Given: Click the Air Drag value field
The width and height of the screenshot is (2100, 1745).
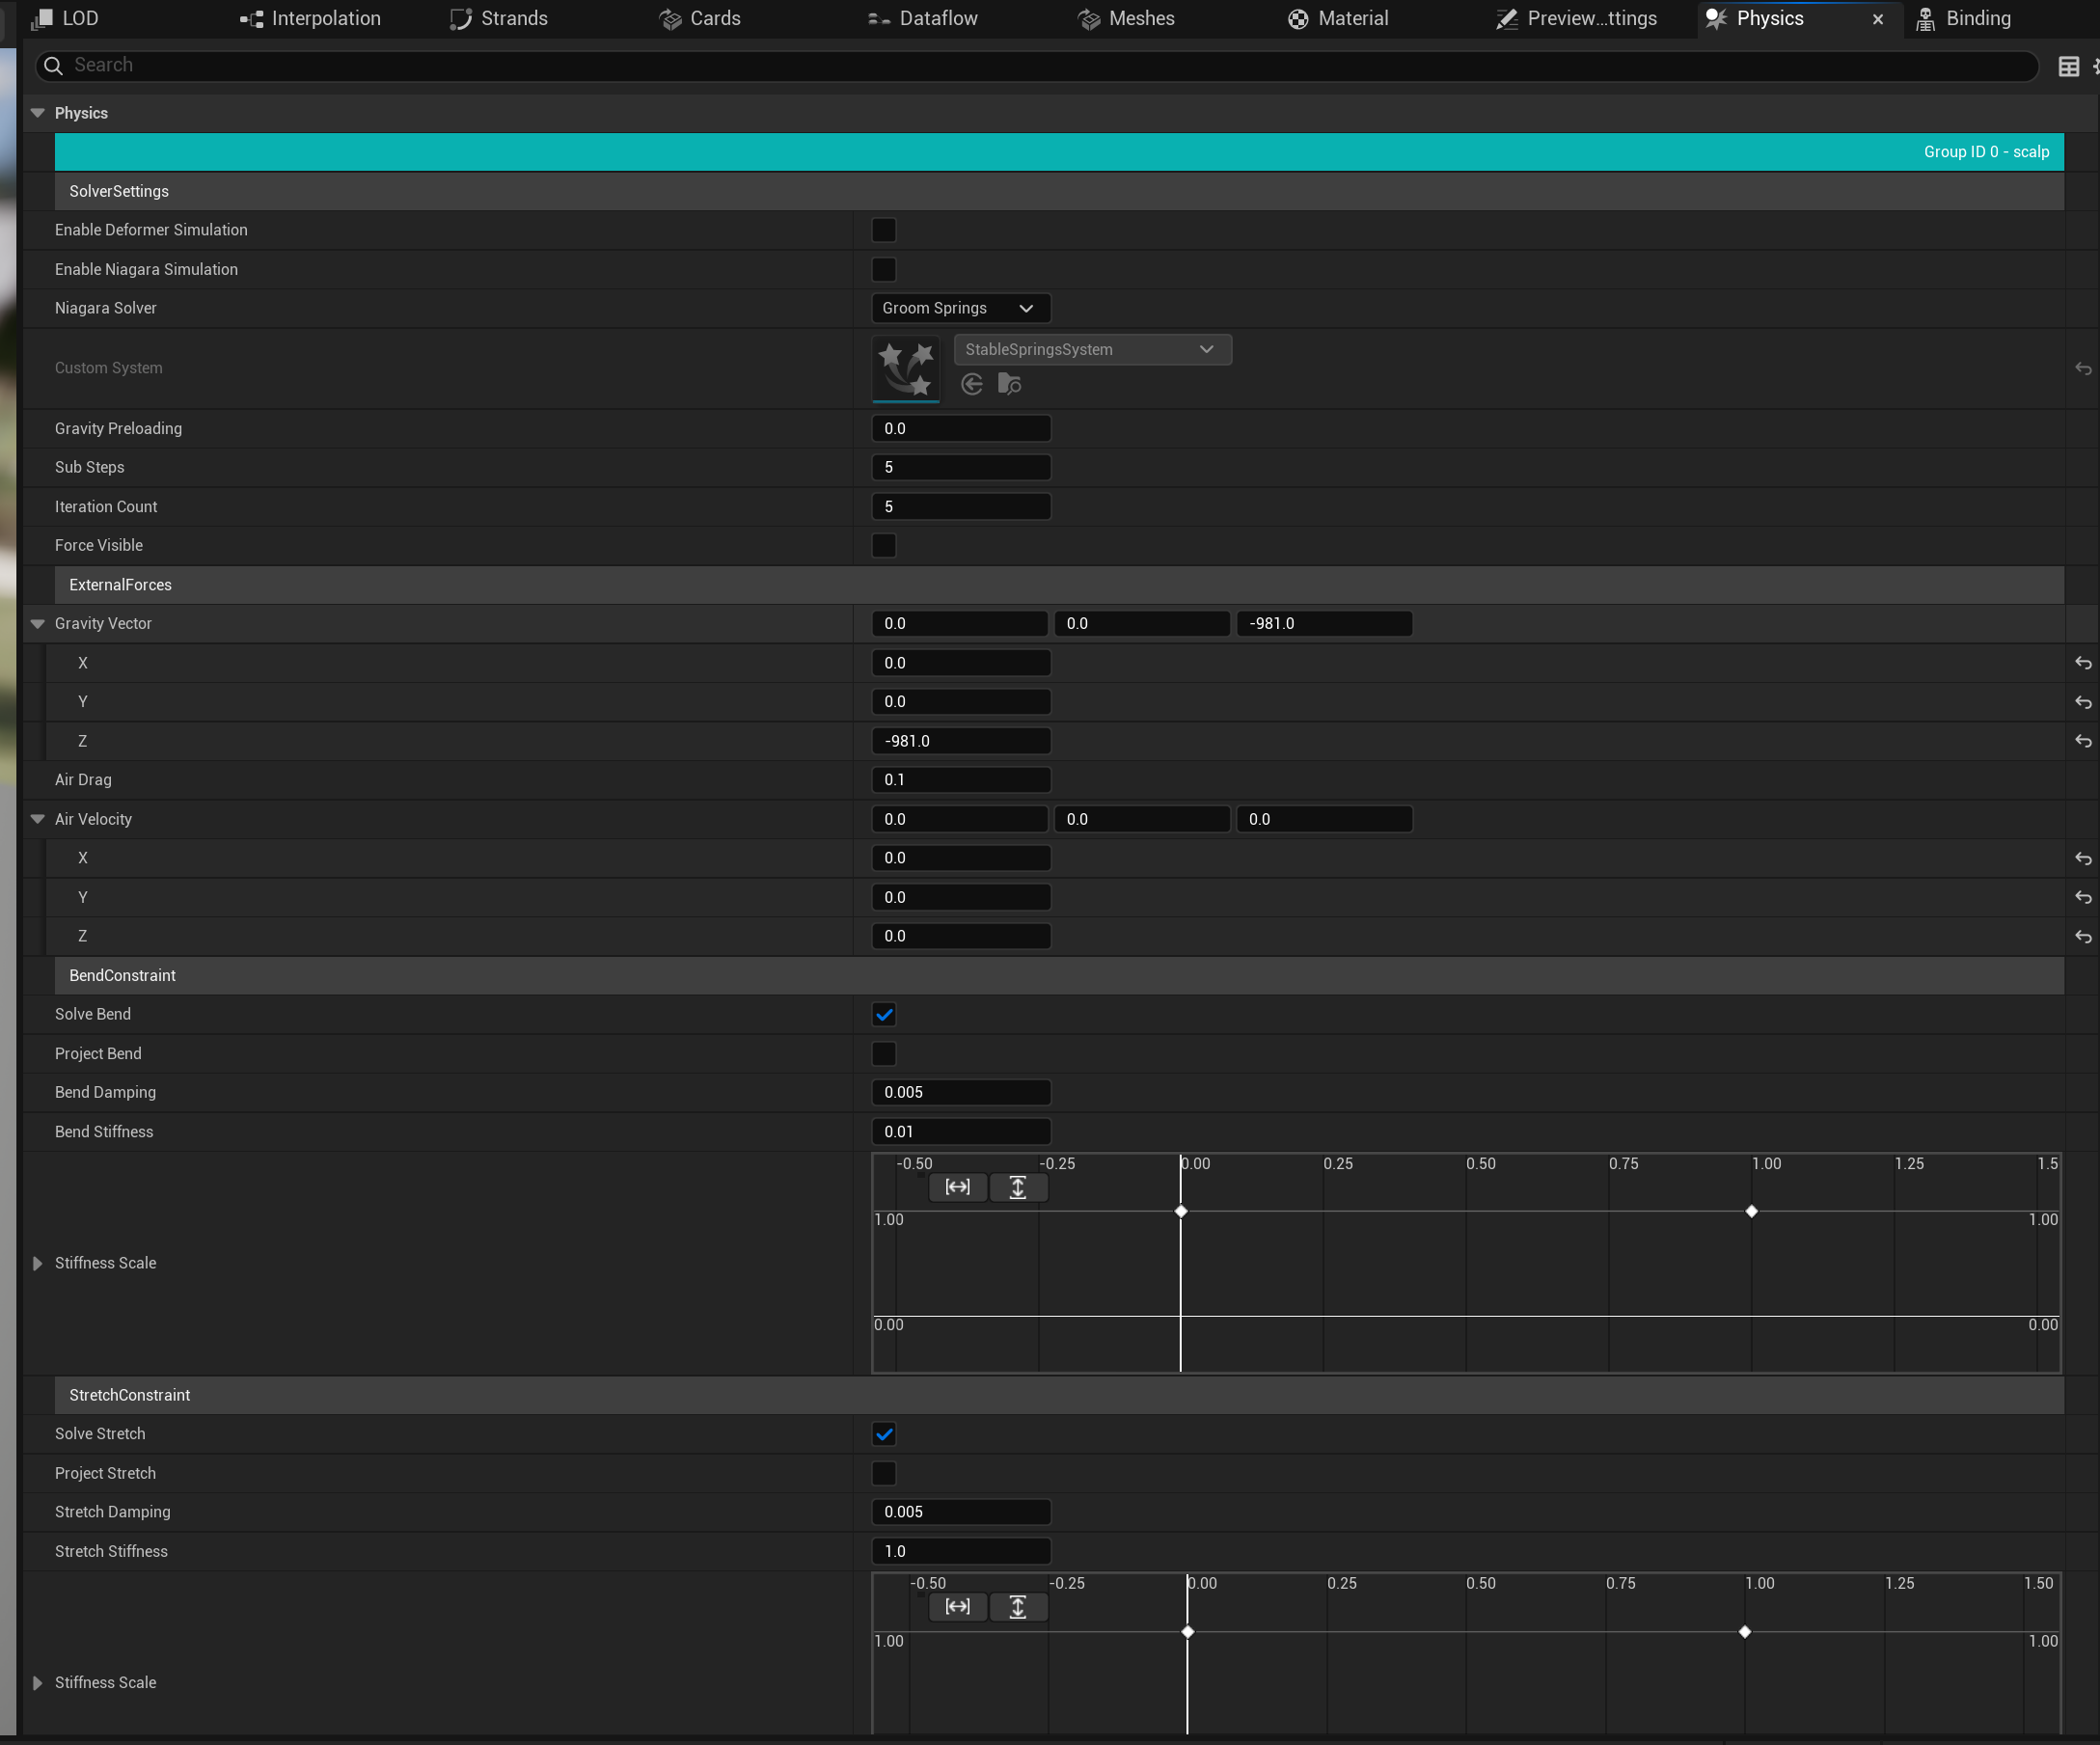Looking at the screenshot, I should coord(961,780).
